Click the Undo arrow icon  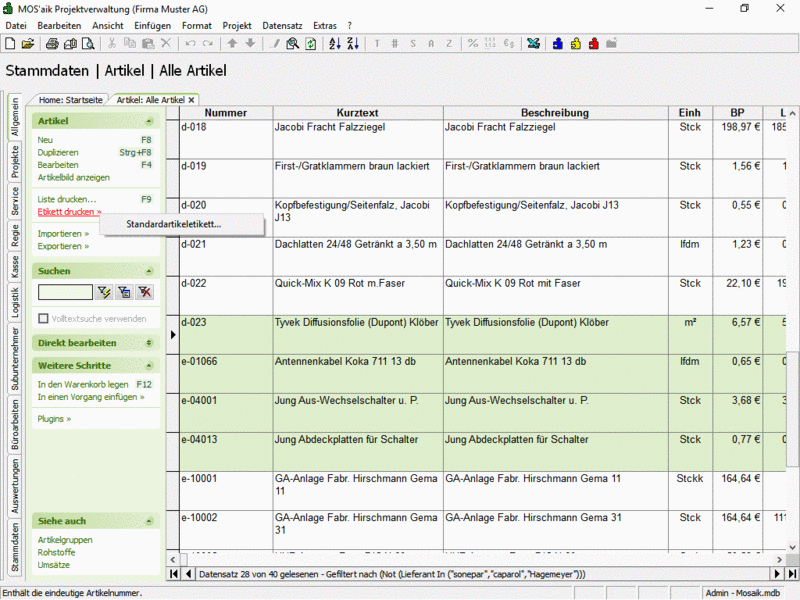click(190, 43)
